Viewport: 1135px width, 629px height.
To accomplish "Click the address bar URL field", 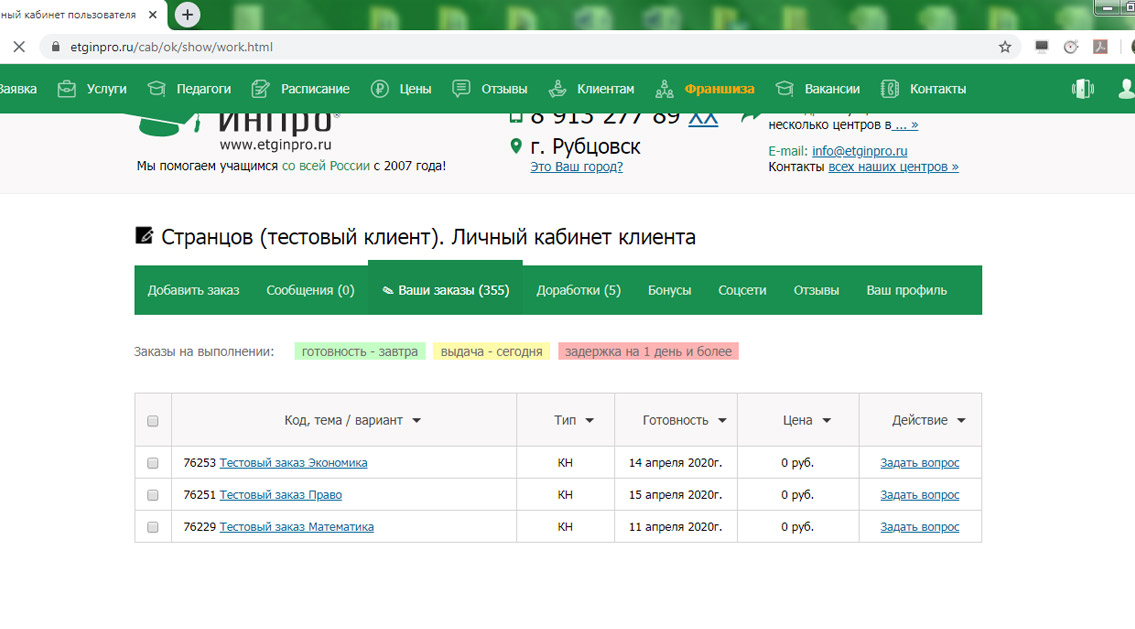I will coord(500,47).
